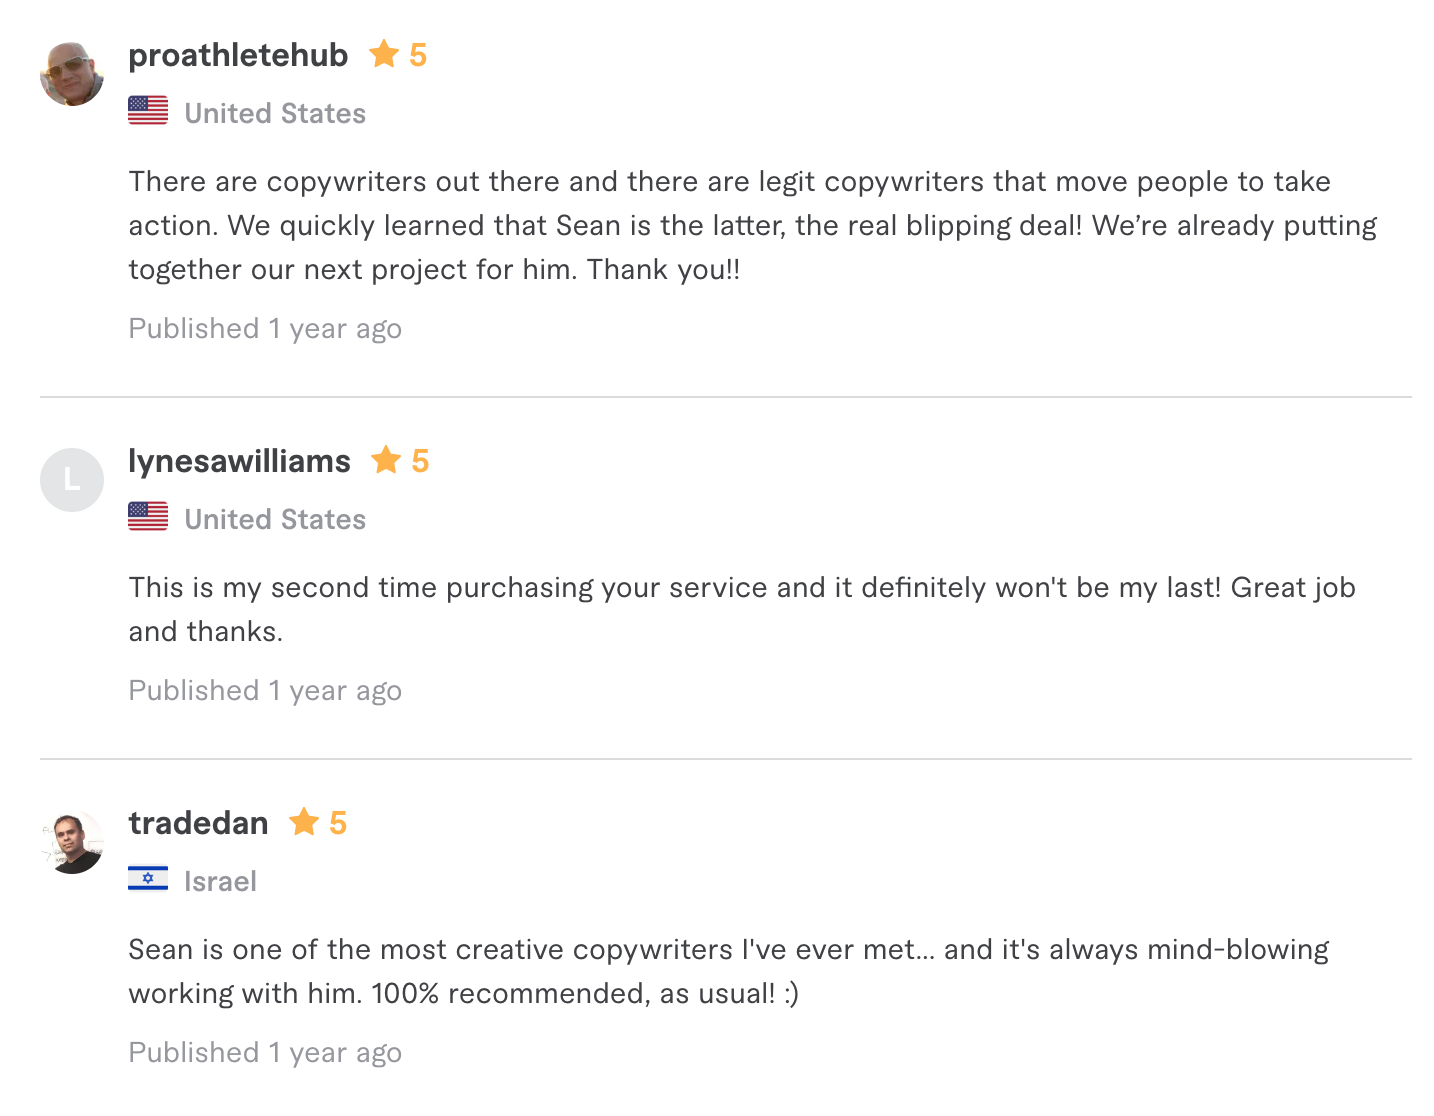Image resolution: width=1434 pixels, height=1116 pixels.
Task: Open the lynesawilliams username link
Action: click(x=239, y=461)
